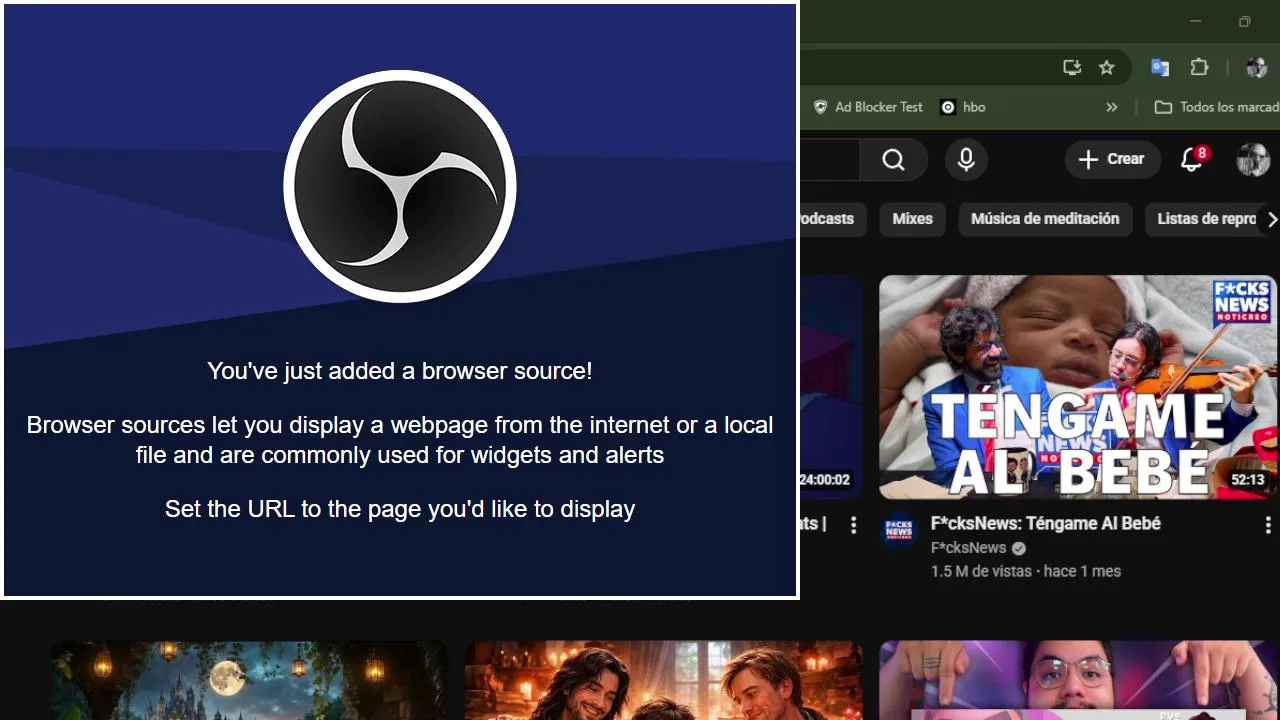Open the hbo bookmark
1280x720 pixels.
(x=963, y=107)
